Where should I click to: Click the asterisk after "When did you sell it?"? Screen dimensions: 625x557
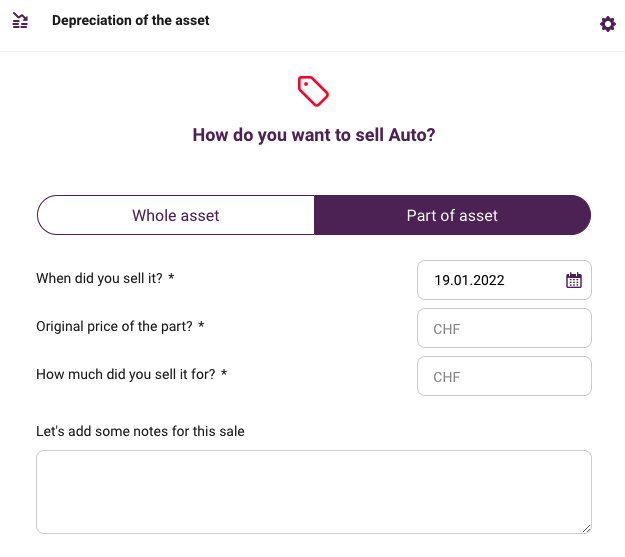click(x=171, y=276)
